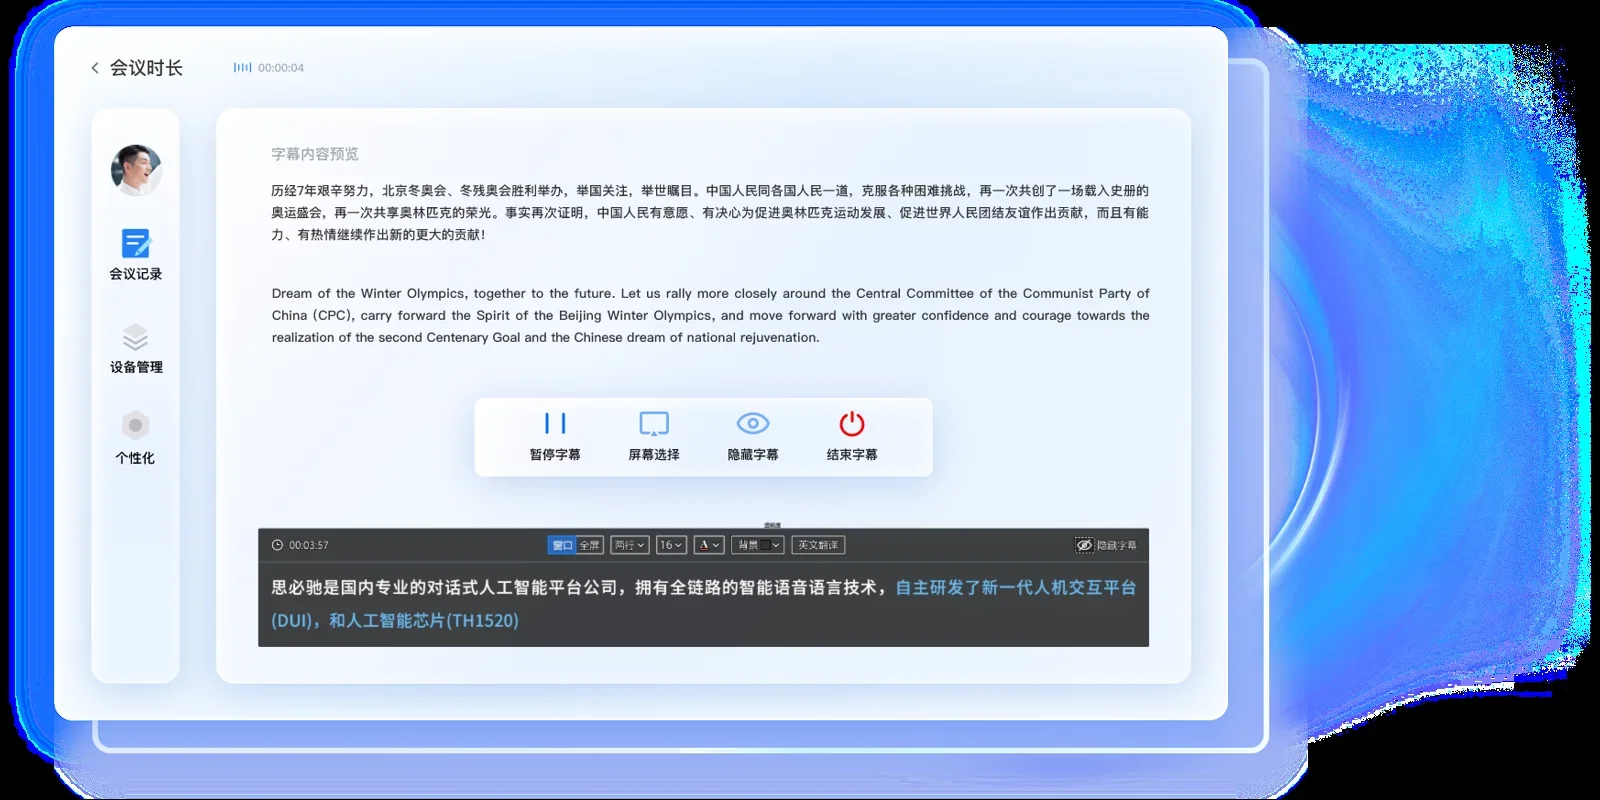Click the 字幕内容预览 heading

315,154
